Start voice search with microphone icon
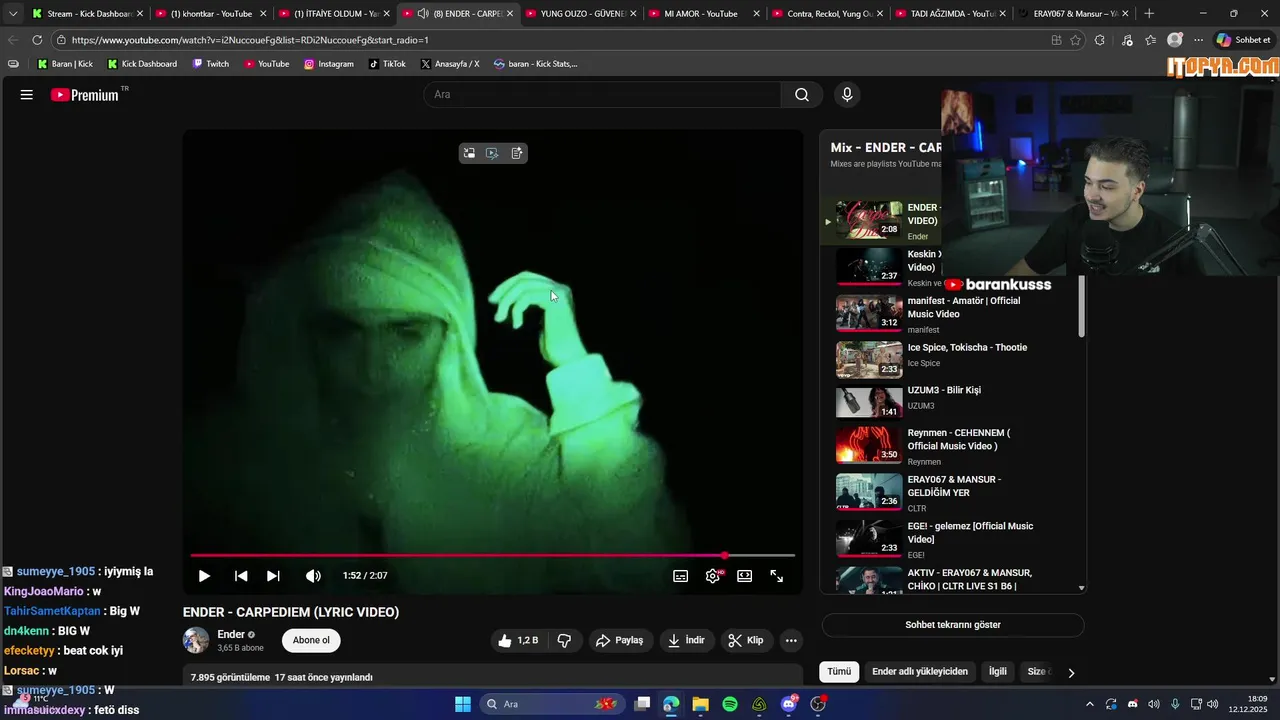The height and width of the screenshot is (720, 1280). (847, 95)
